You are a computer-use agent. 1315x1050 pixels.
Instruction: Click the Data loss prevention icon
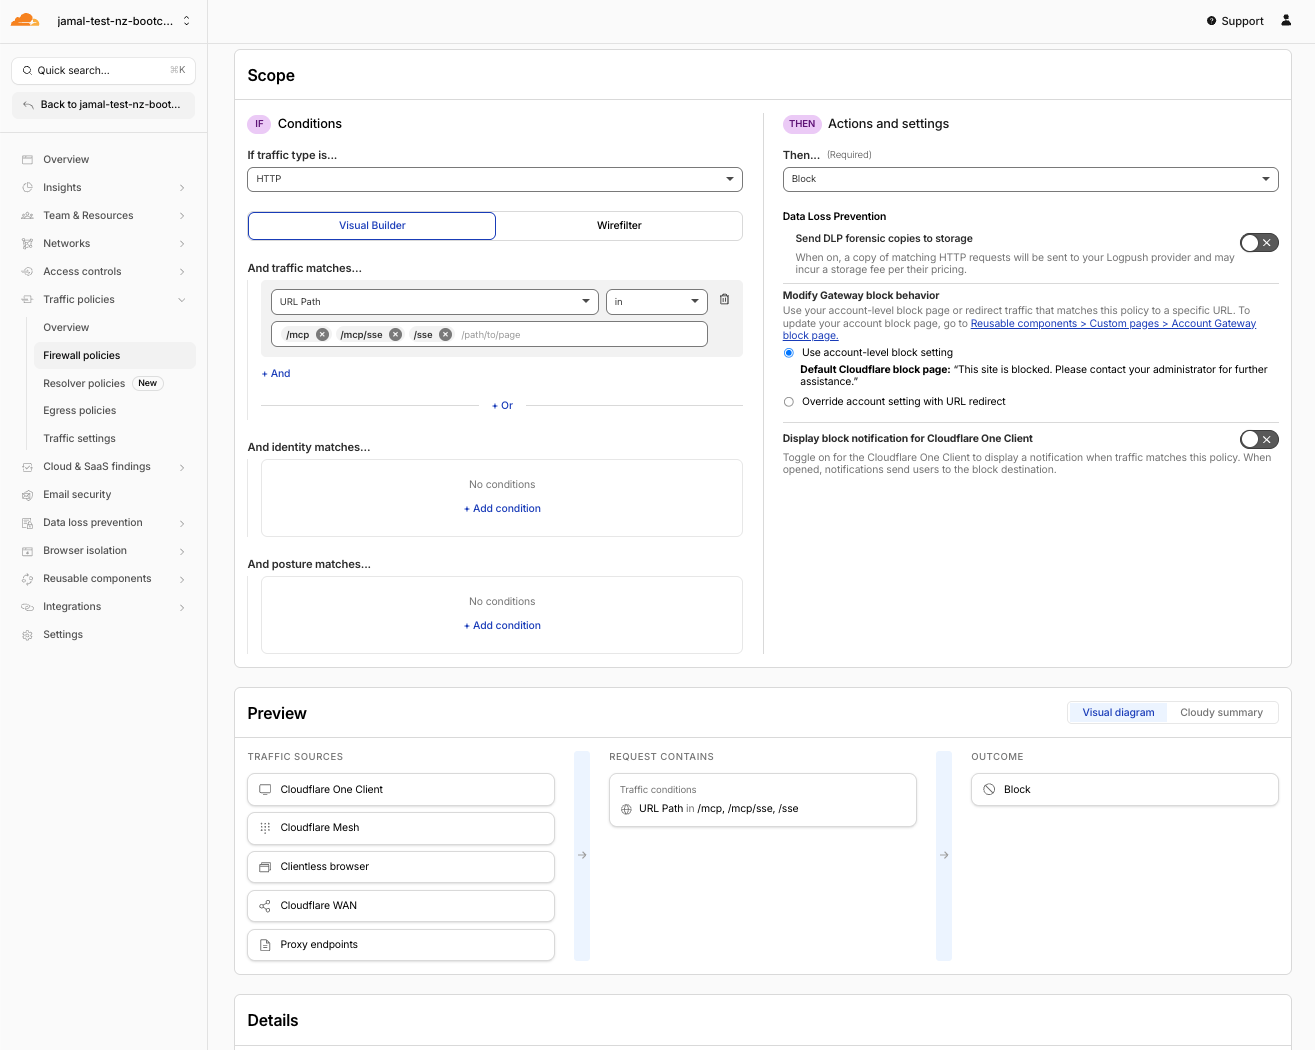click(x=27, y=523)
